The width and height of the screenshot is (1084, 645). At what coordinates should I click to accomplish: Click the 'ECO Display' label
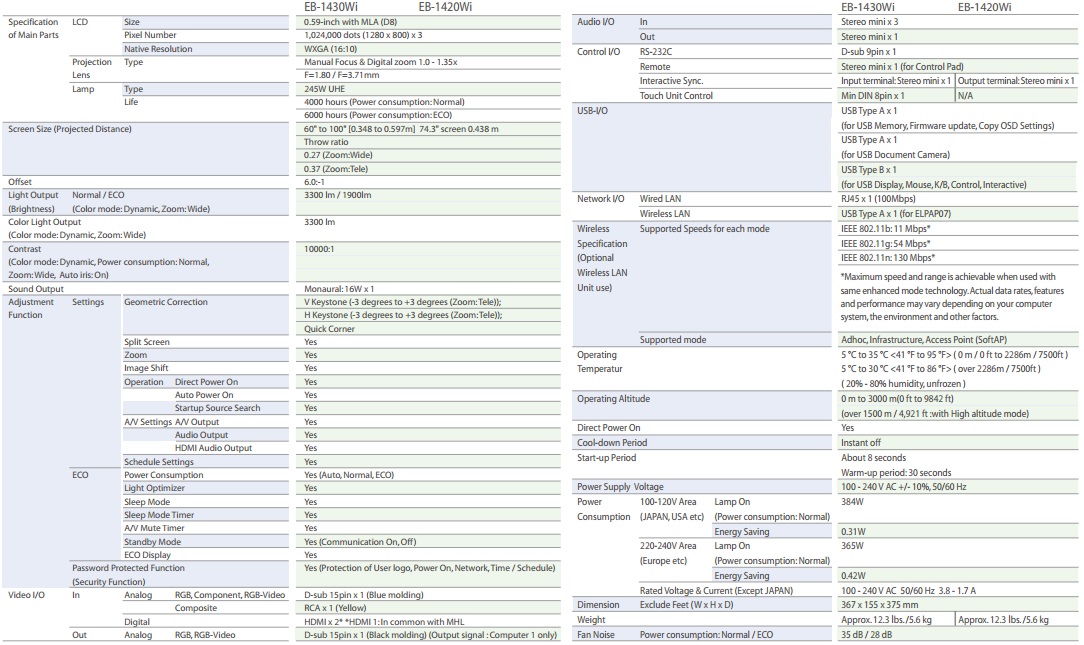(147, 556)
